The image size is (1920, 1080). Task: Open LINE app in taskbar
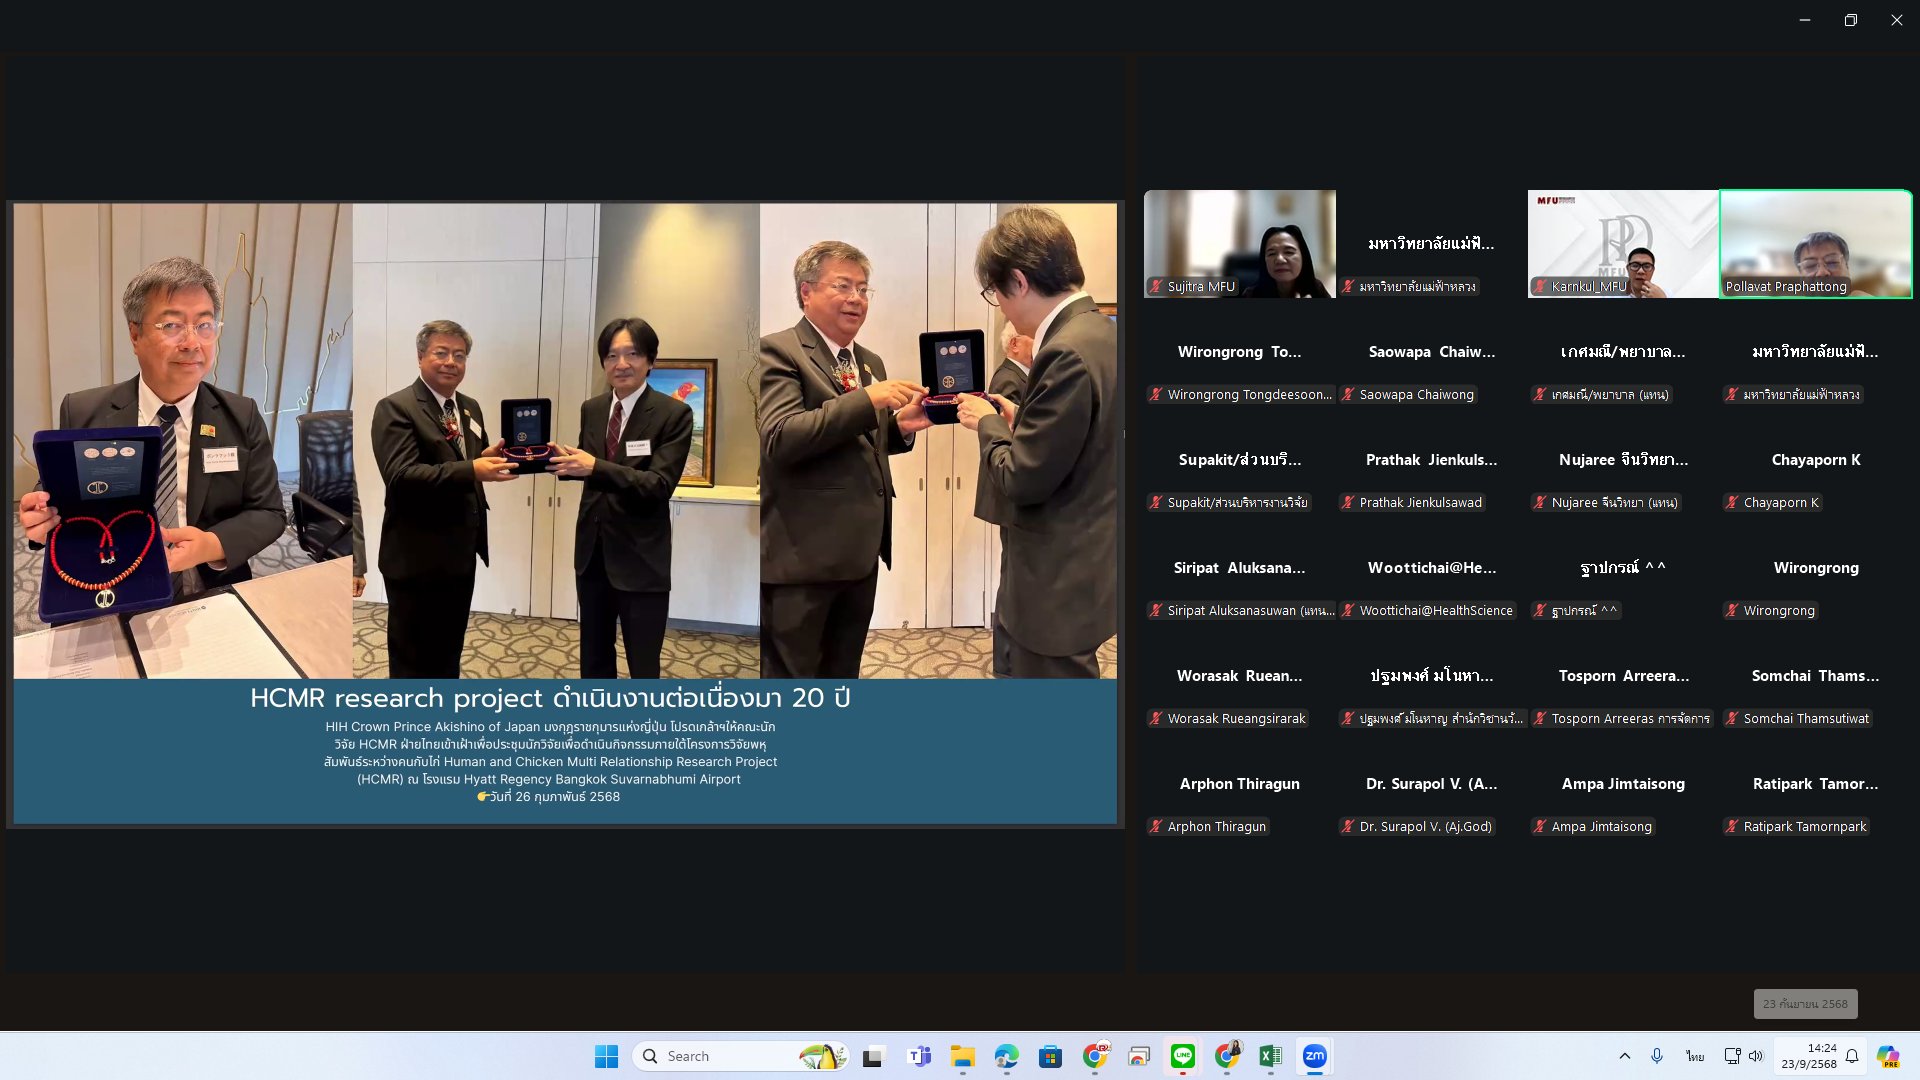click(1183, 1056)
